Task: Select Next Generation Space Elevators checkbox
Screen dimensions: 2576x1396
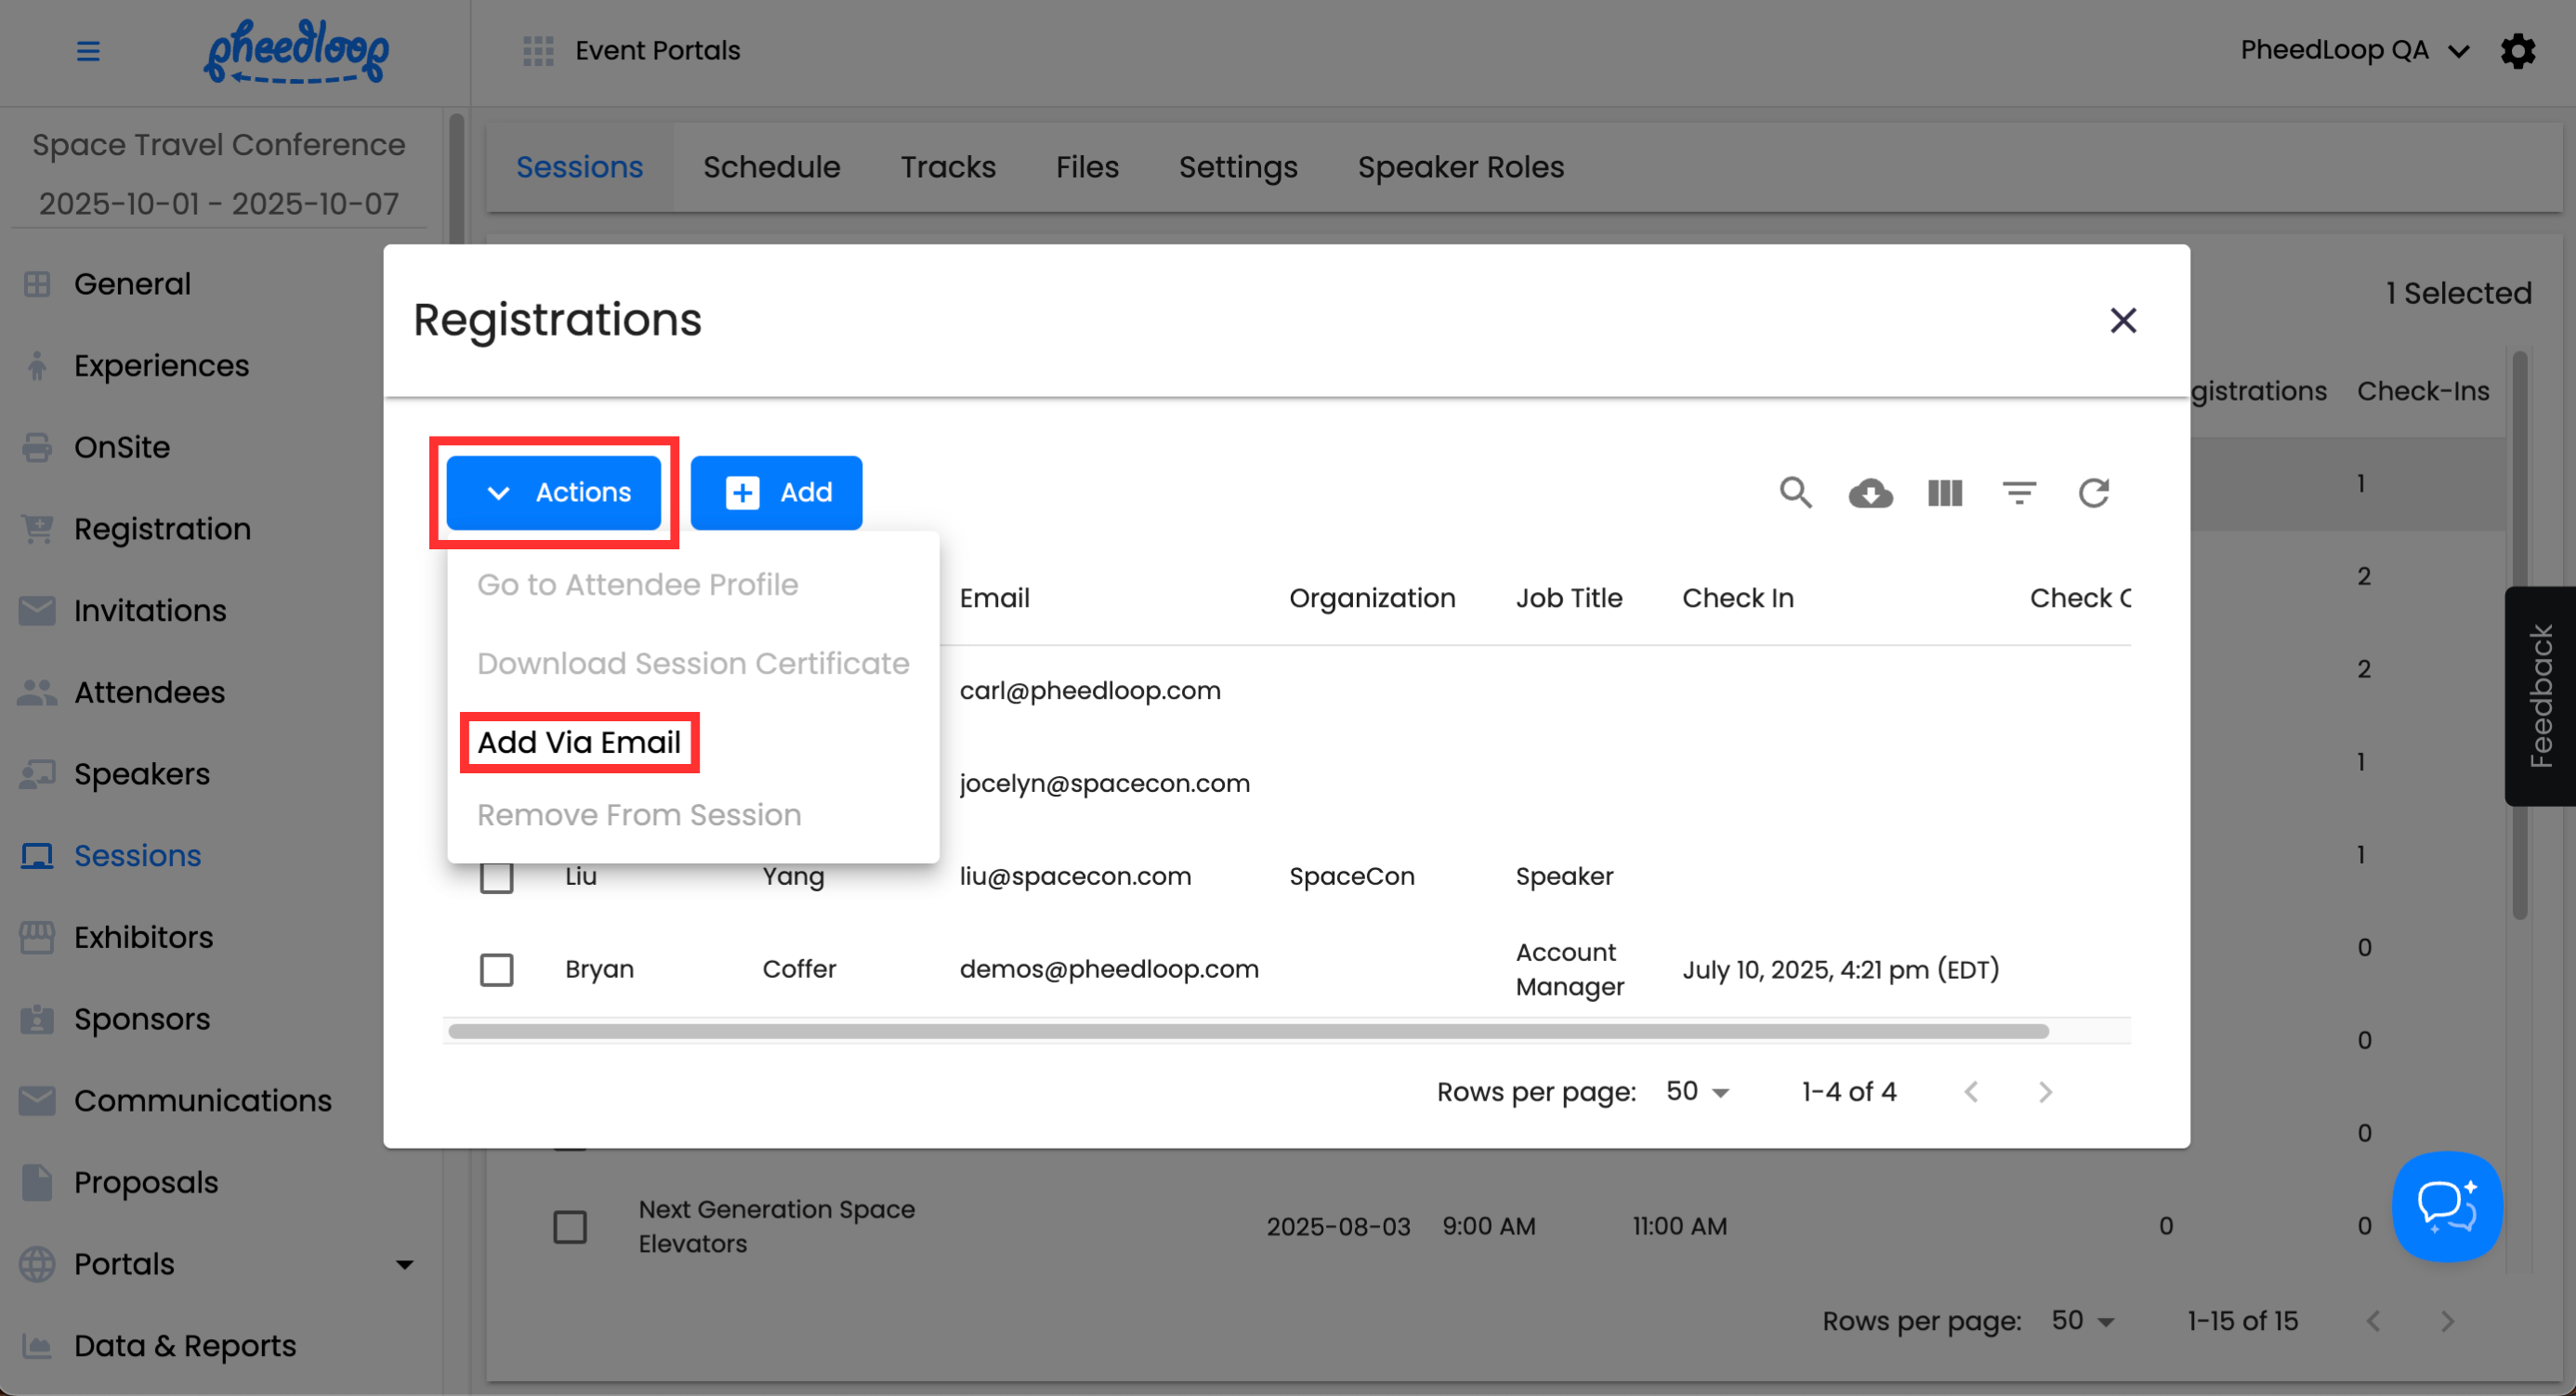Action: [x=570, y=1226]
